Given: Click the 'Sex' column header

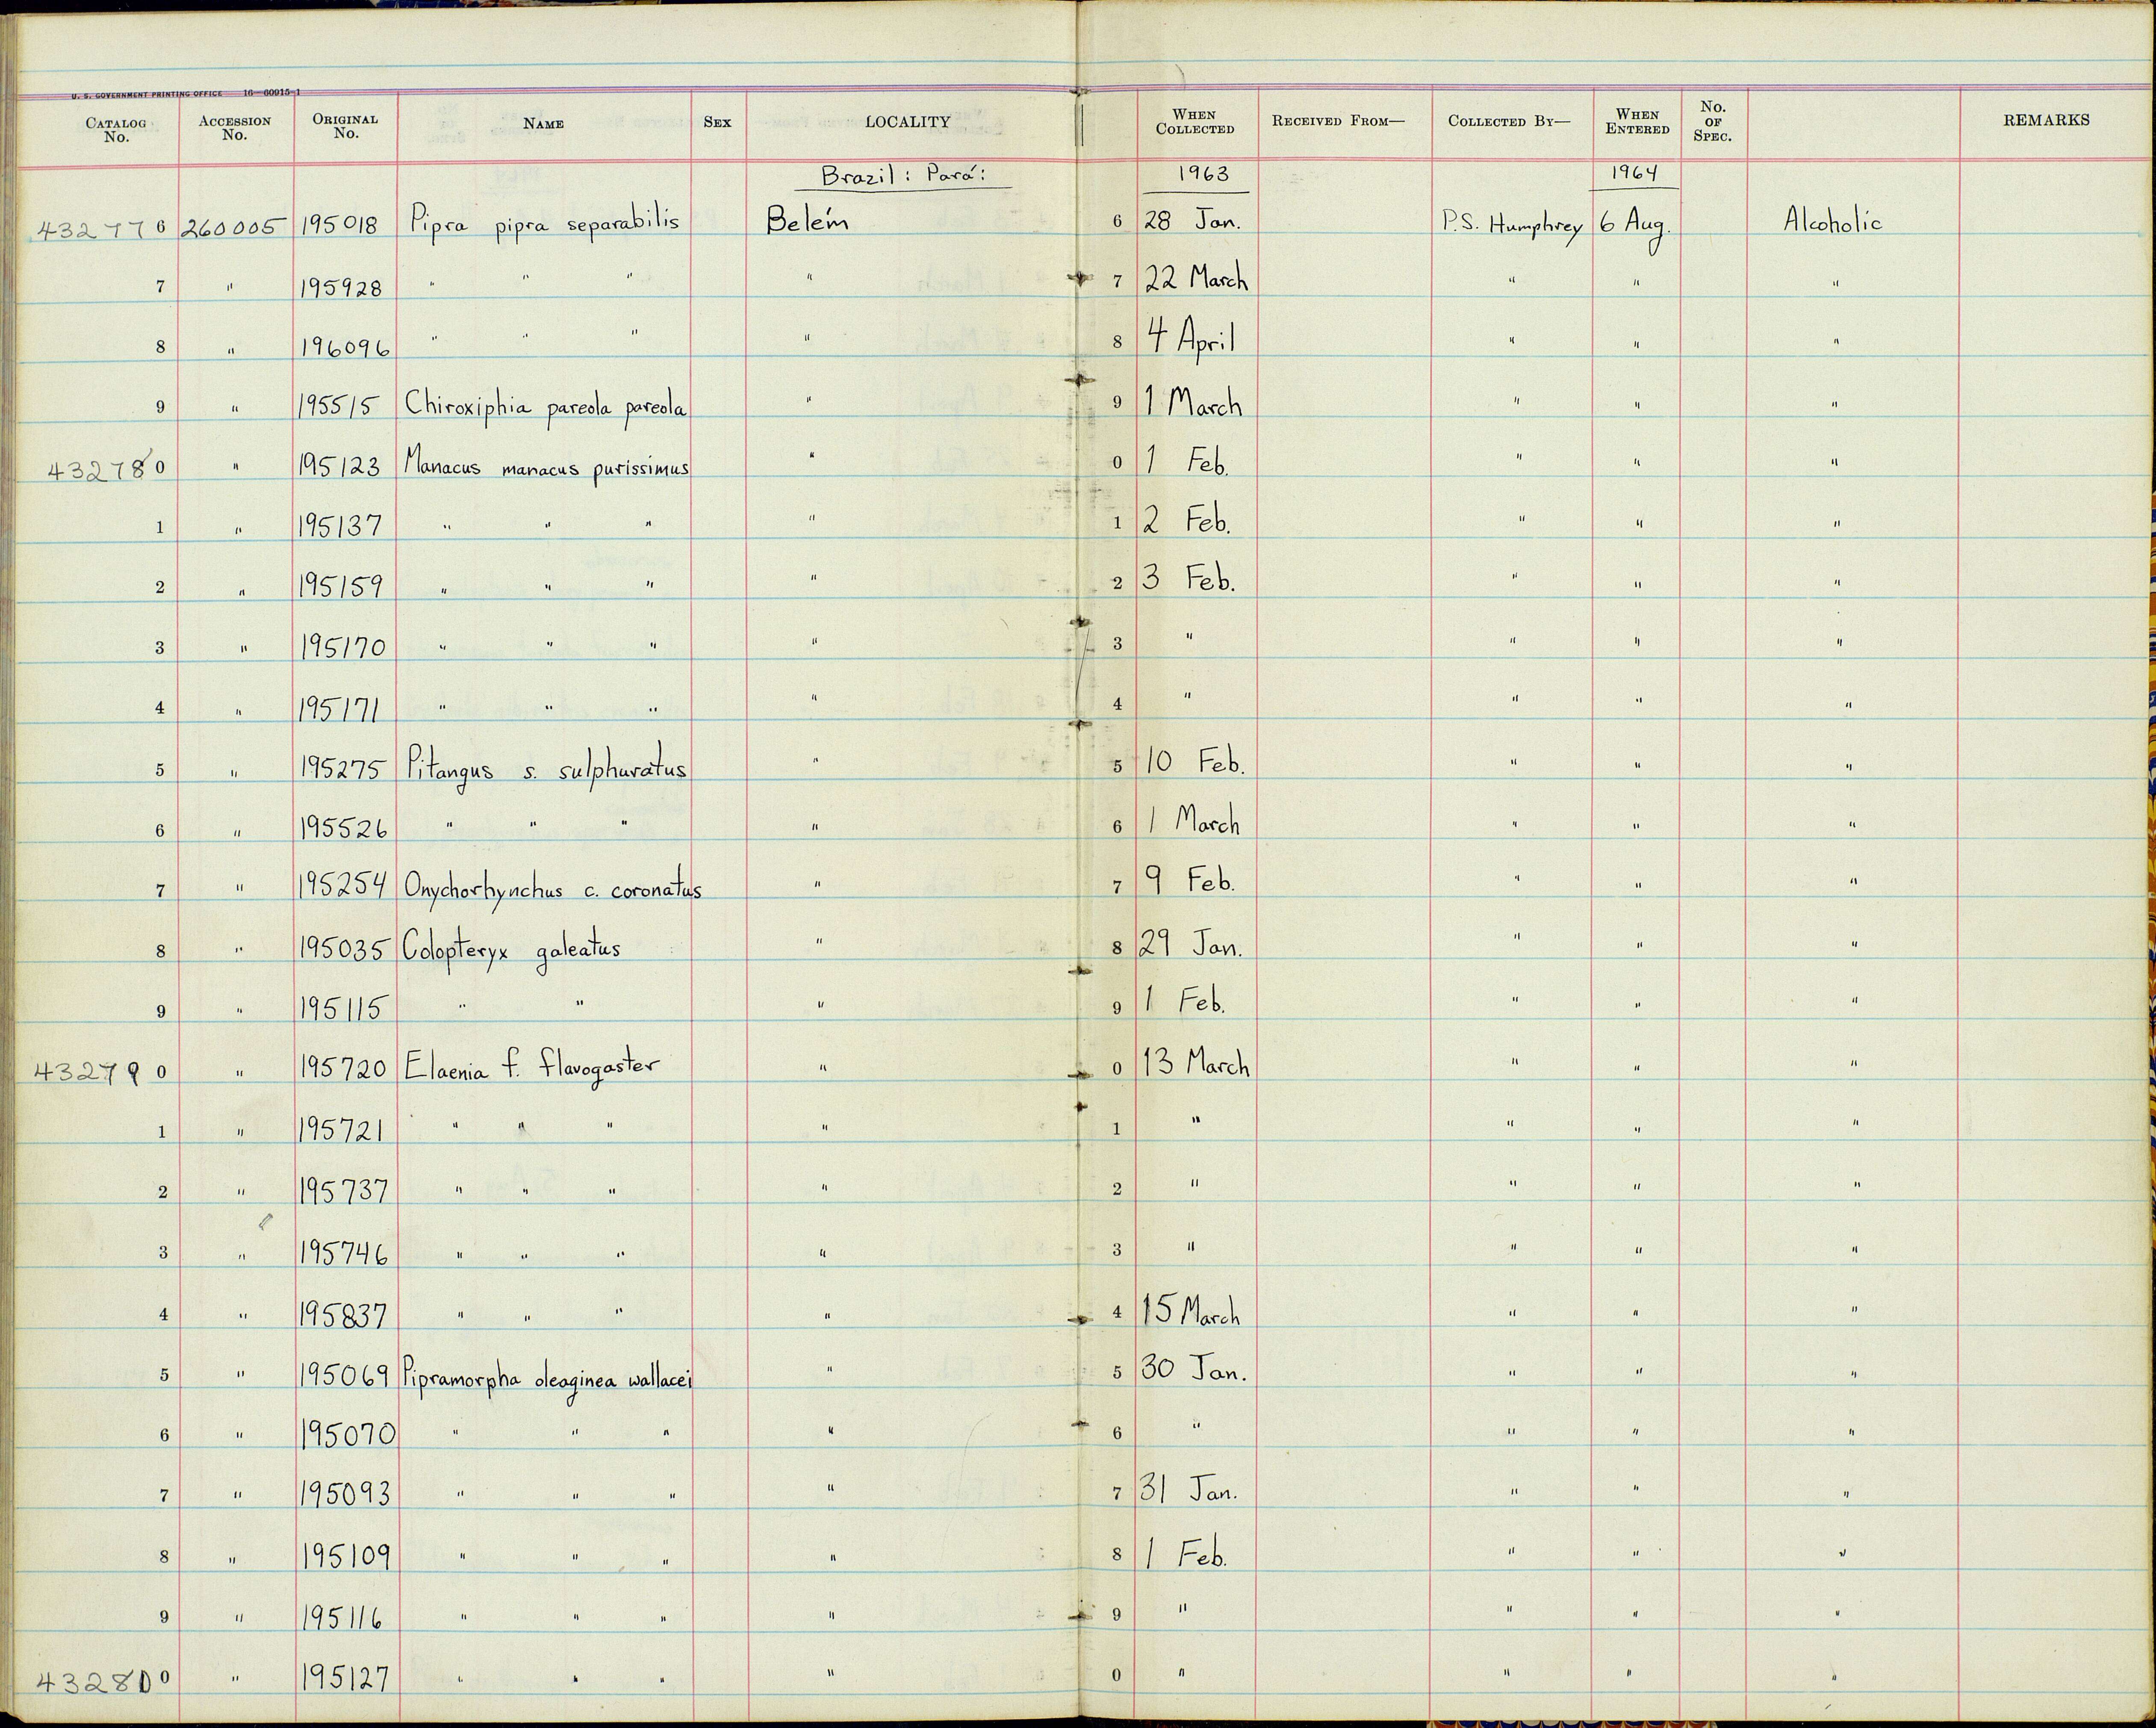Looking at the screenshot, I should point(718,122).
